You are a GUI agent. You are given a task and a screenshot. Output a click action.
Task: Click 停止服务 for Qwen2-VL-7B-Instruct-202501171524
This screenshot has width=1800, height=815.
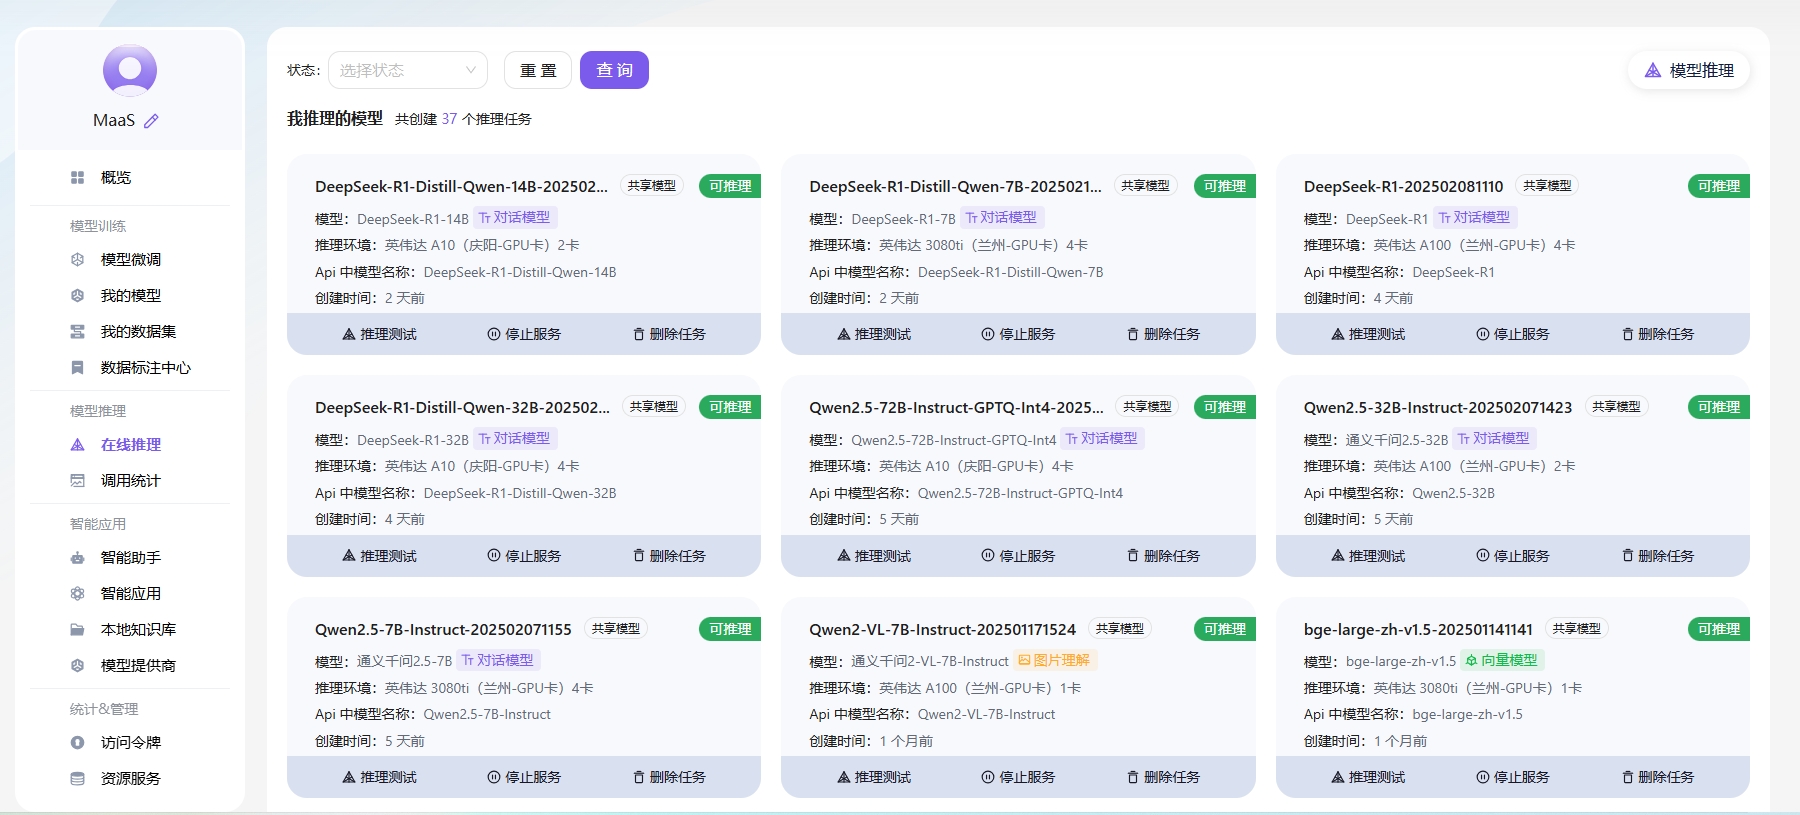(1018, 777)
